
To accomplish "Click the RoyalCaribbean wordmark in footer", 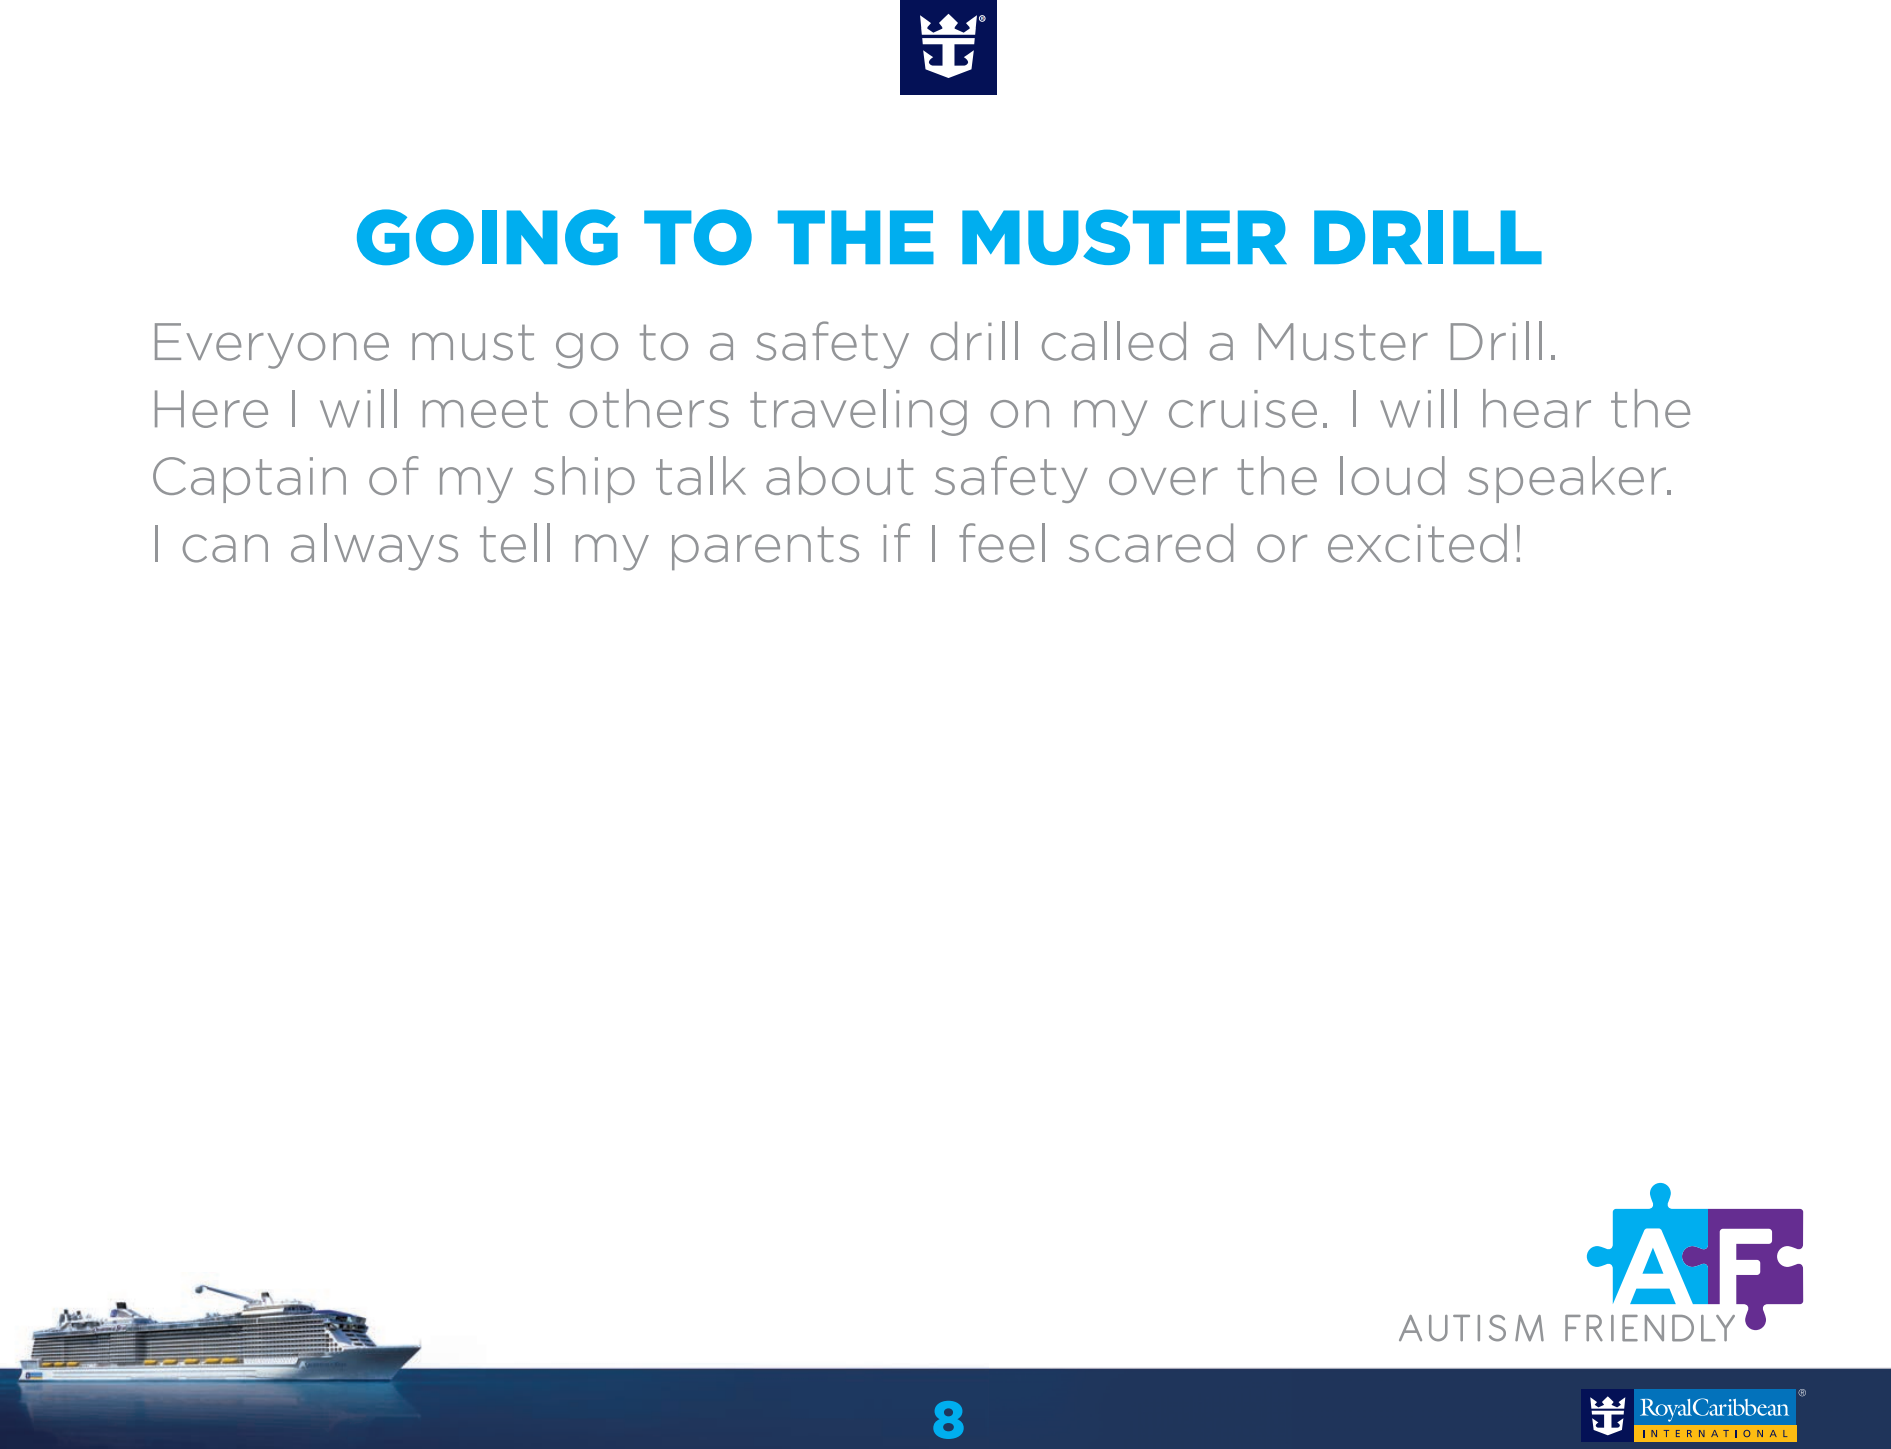I will pos(1714,1408).
